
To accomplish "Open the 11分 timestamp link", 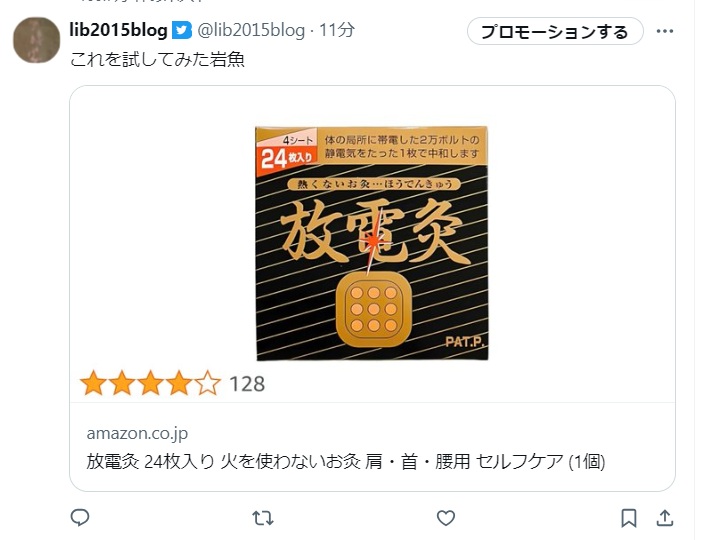I will coord(337,30).
